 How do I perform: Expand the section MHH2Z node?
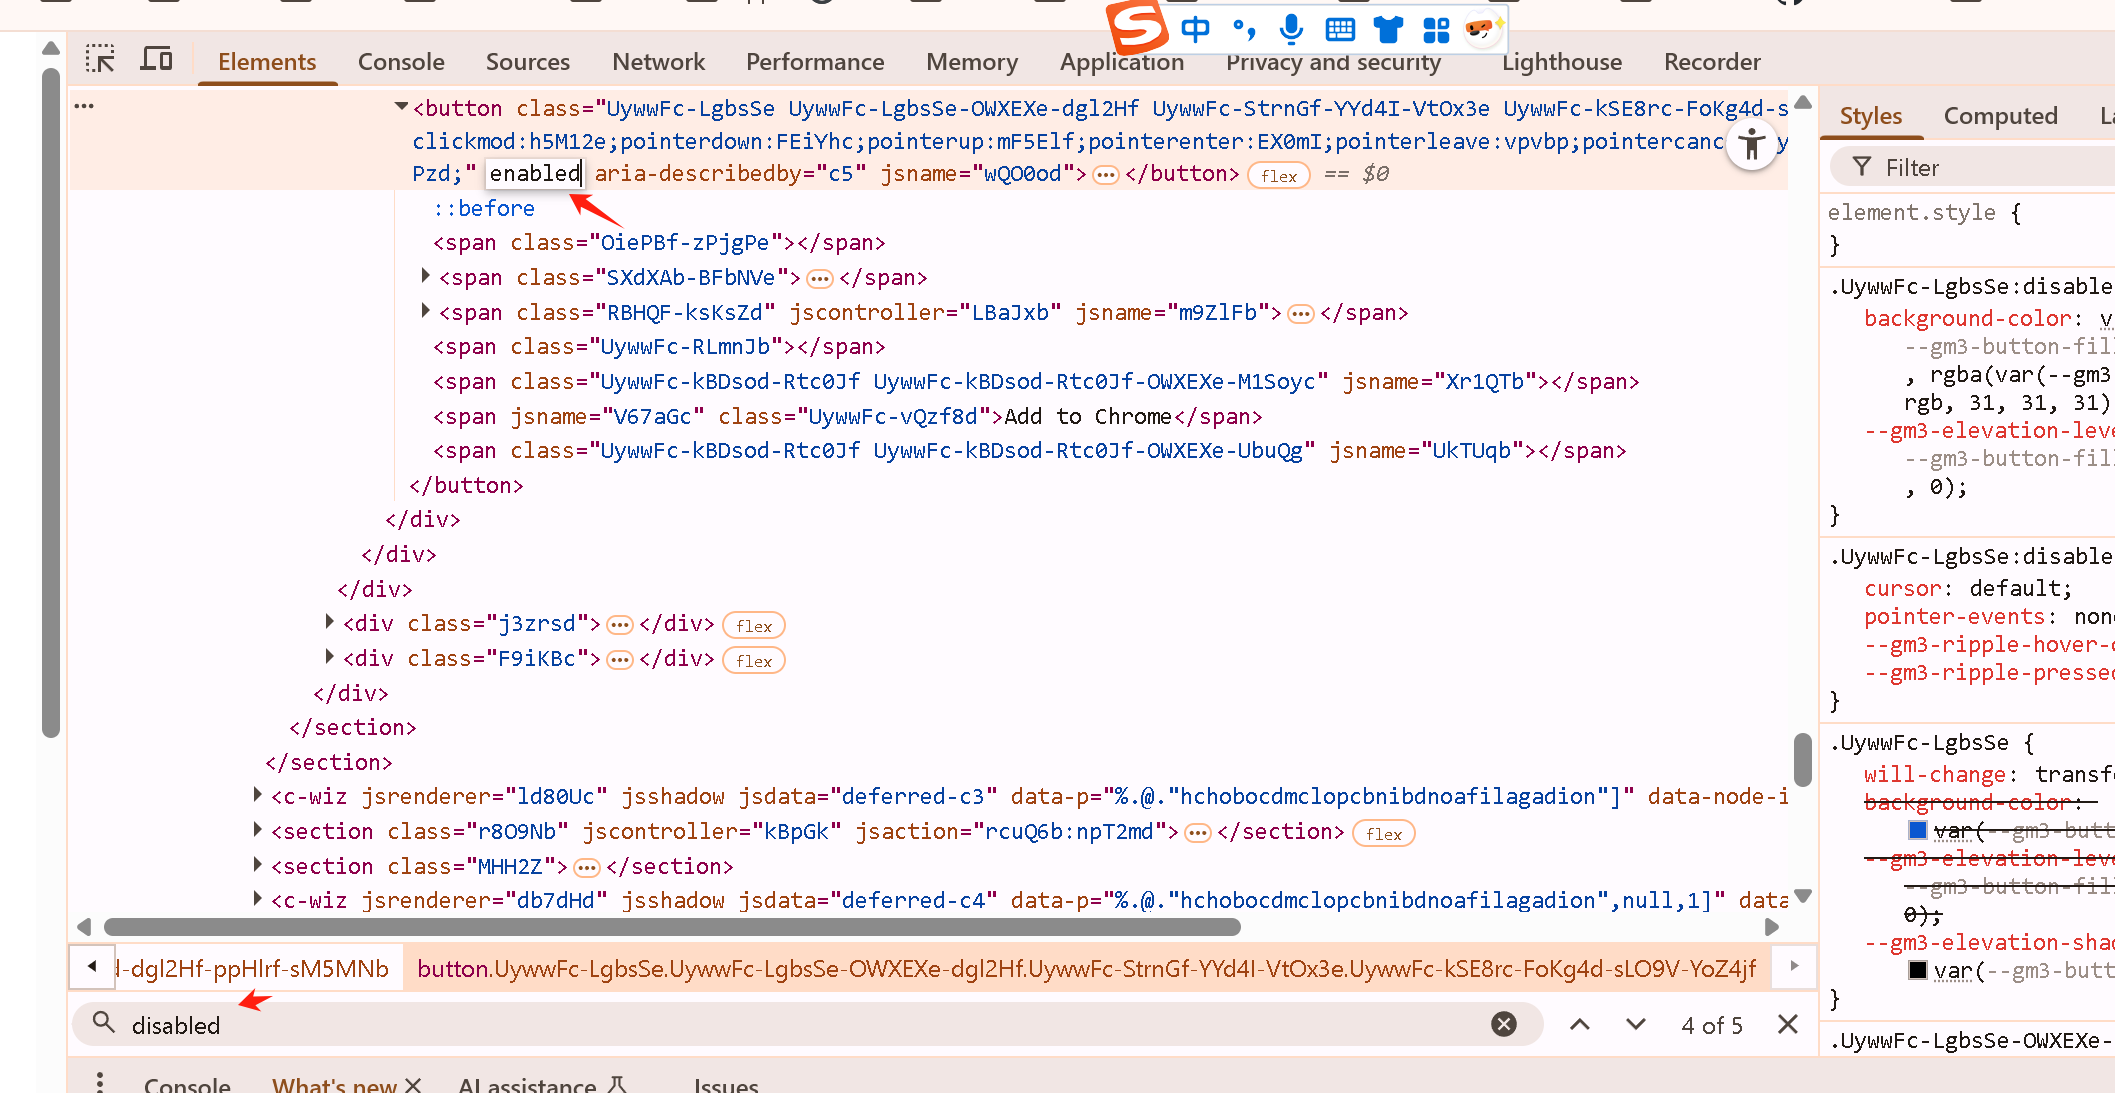pyautogui.click(x=258, y=866)
